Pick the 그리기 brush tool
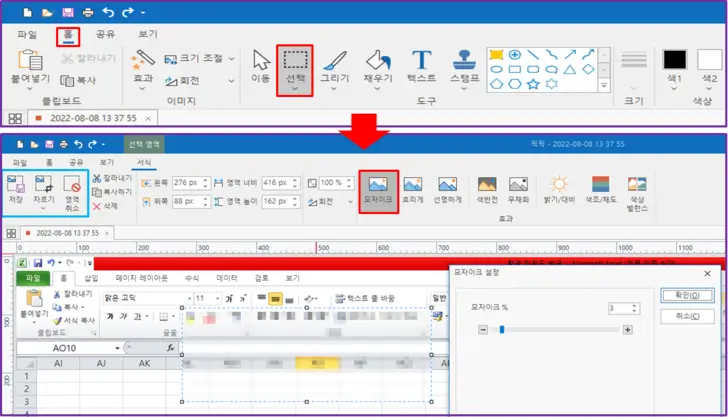This screenshot has height=417, width=728. click(x=334, y=66)
